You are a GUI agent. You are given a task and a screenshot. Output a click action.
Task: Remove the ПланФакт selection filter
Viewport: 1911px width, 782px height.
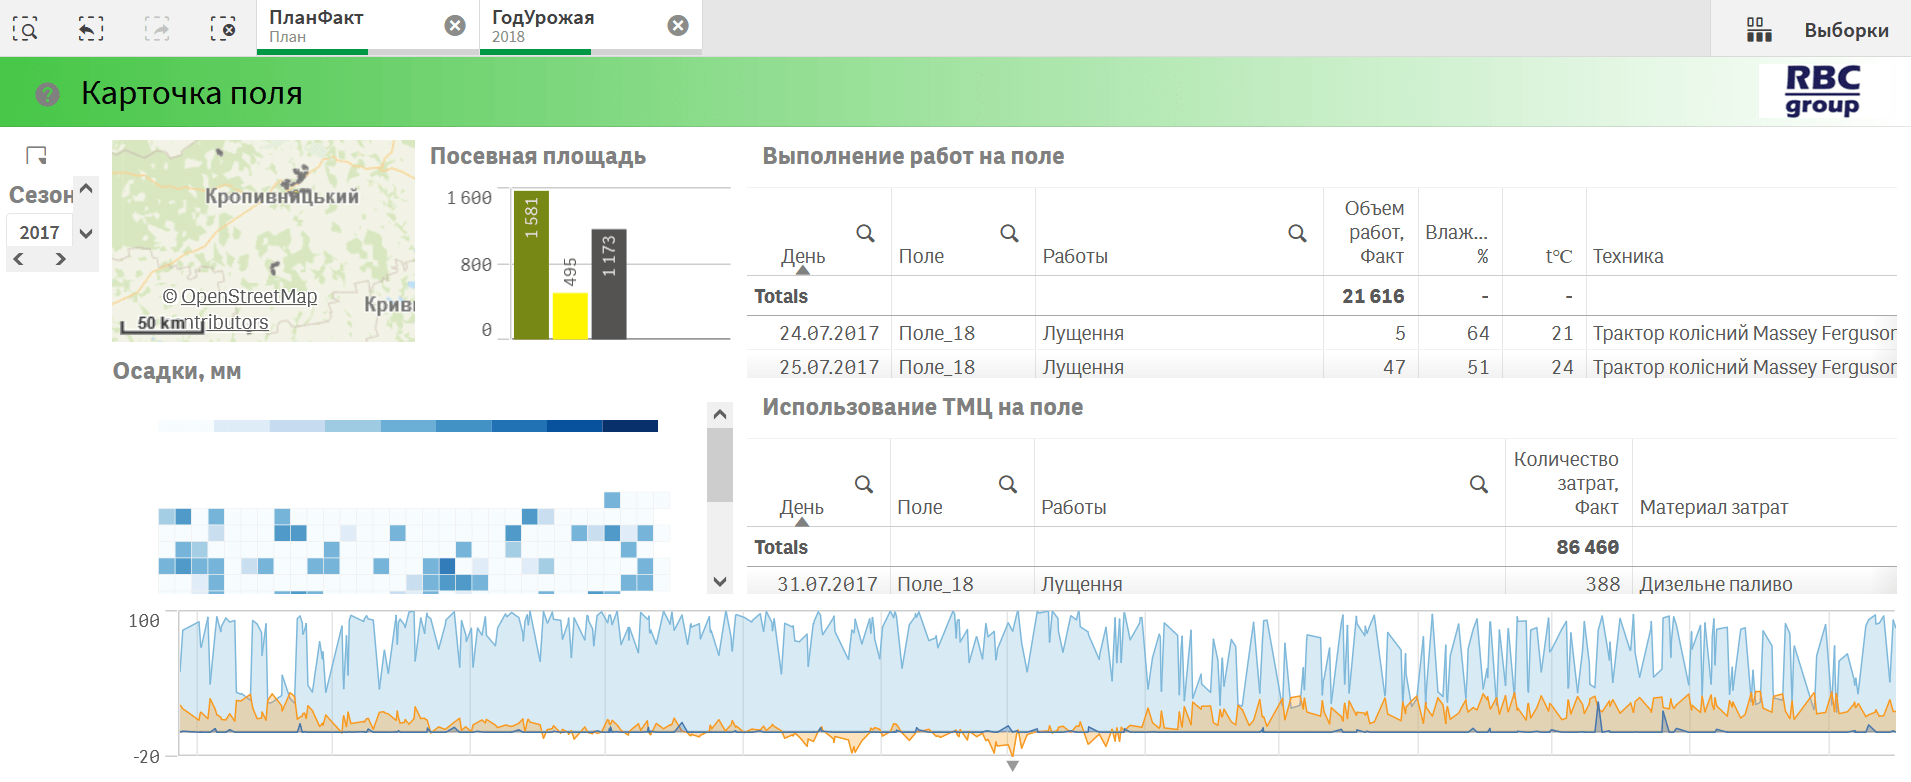(455, 26)
